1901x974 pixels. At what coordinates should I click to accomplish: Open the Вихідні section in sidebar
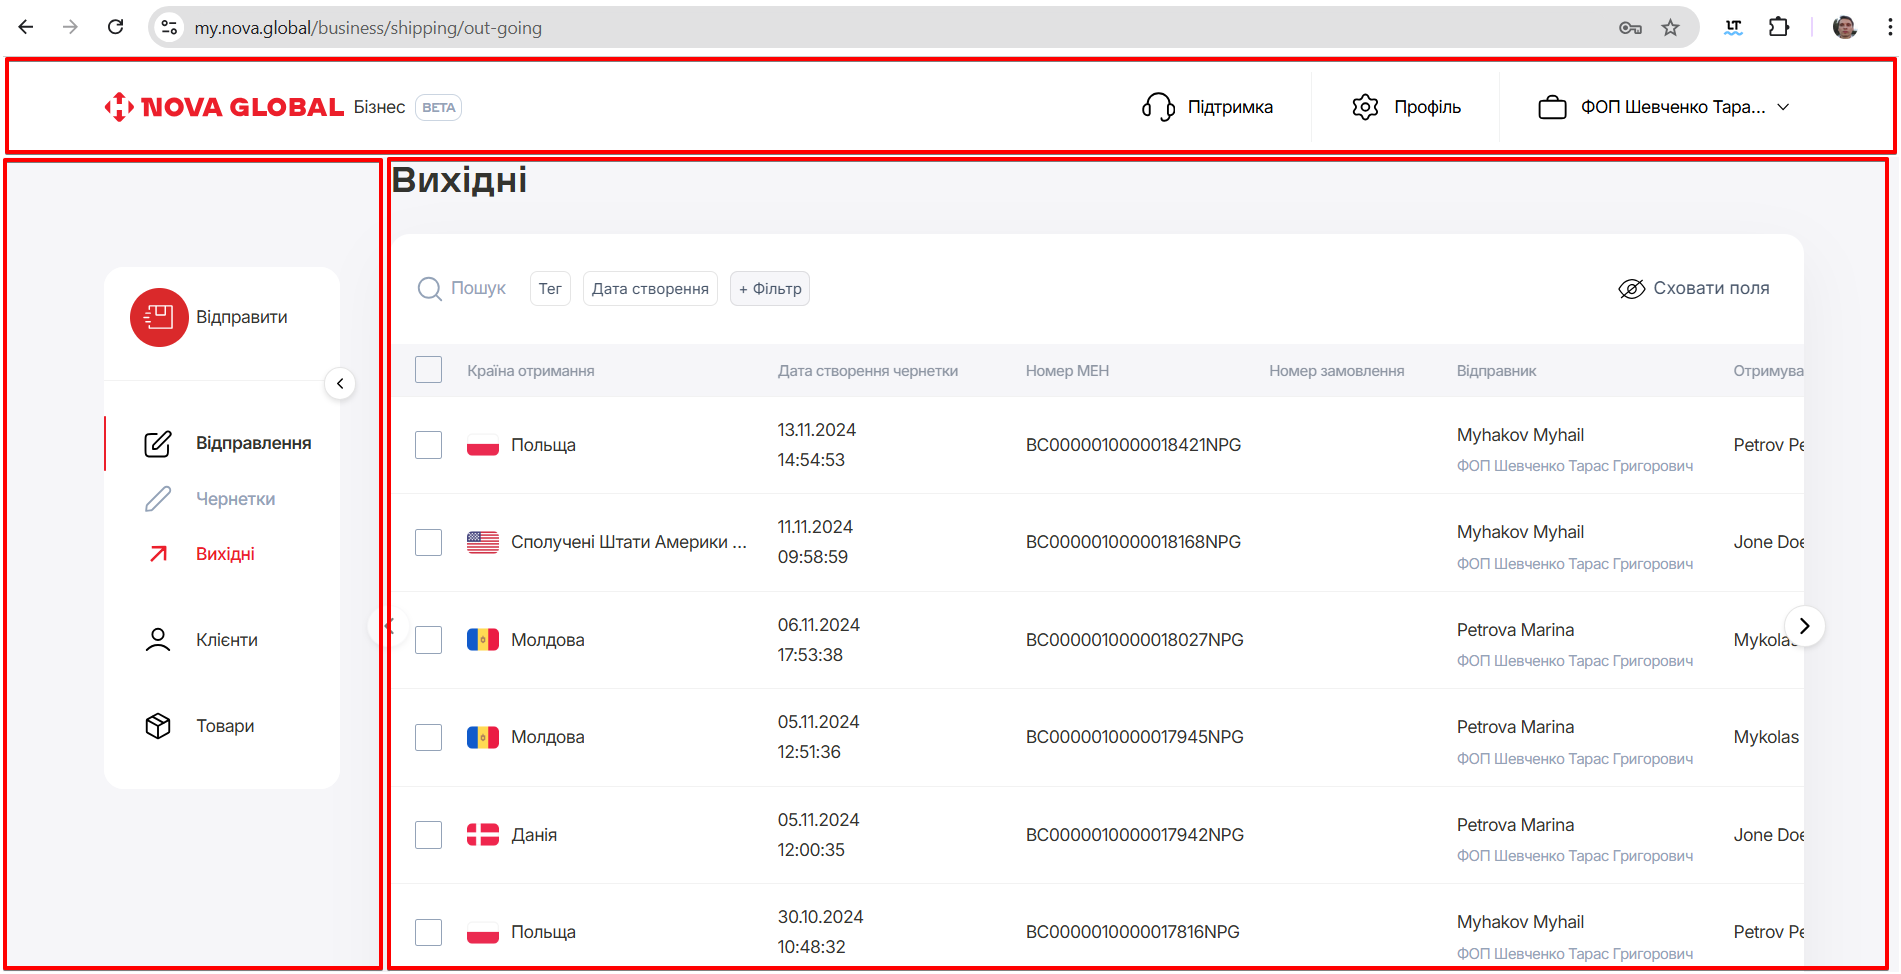pyautogui.click(x=225, y=554)
